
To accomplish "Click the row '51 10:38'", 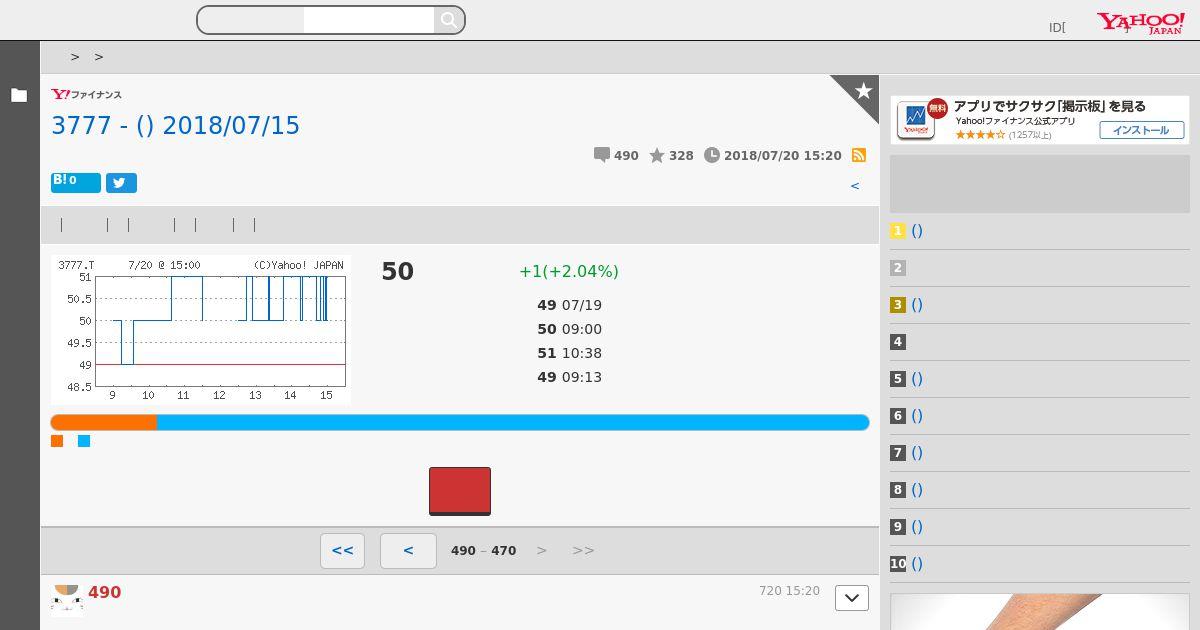I will click(569, 353).
